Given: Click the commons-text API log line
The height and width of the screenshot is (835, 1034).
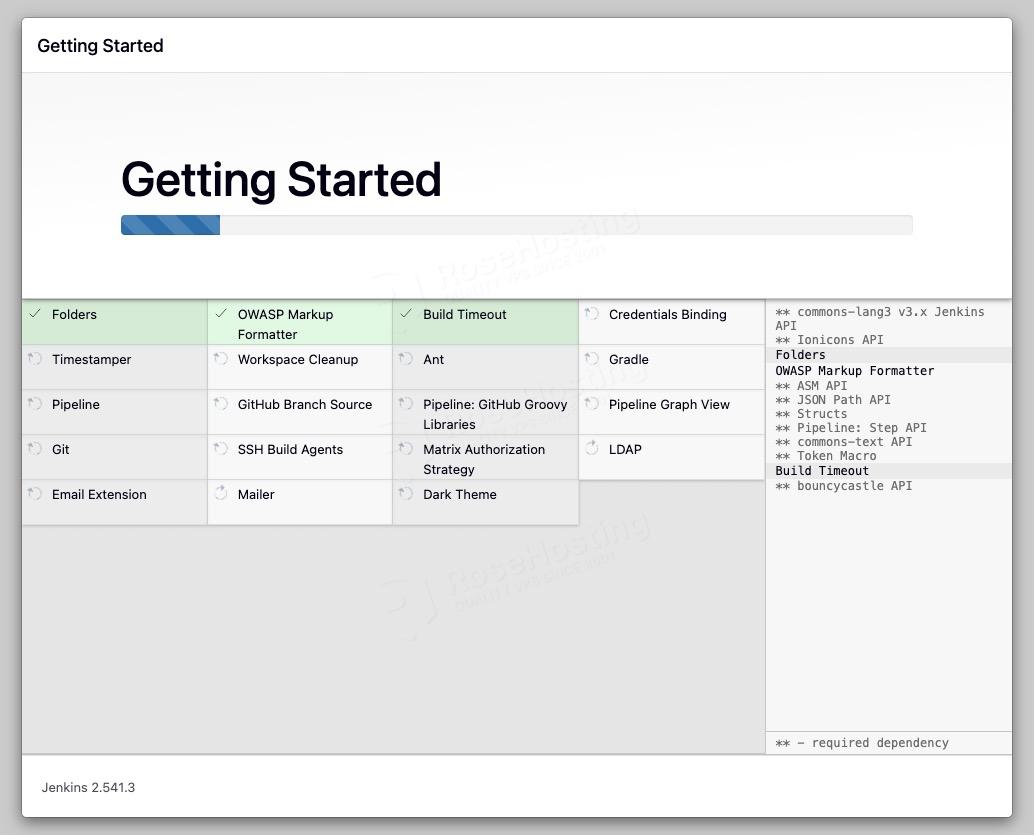Looking at the screenshot, I should point(843,442).
